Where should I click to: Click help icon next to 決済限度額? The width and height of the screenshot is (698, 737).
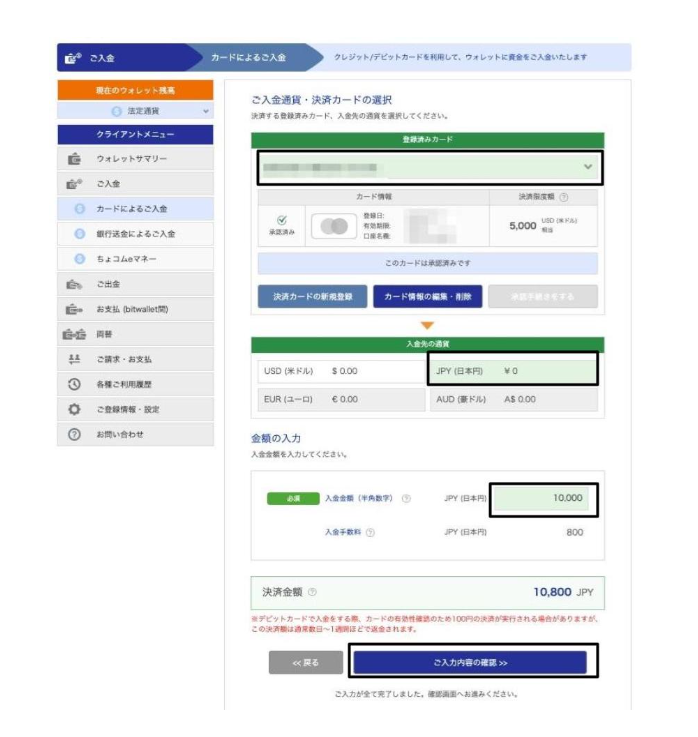coord(565,198)
